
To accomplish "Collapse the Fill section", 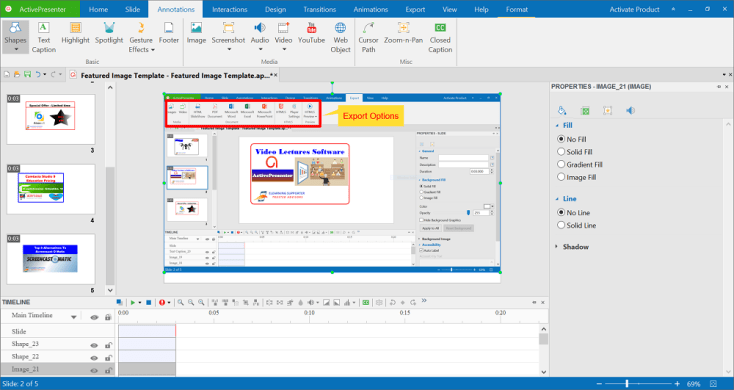I will pyautogui.click(x=557, y=125).
